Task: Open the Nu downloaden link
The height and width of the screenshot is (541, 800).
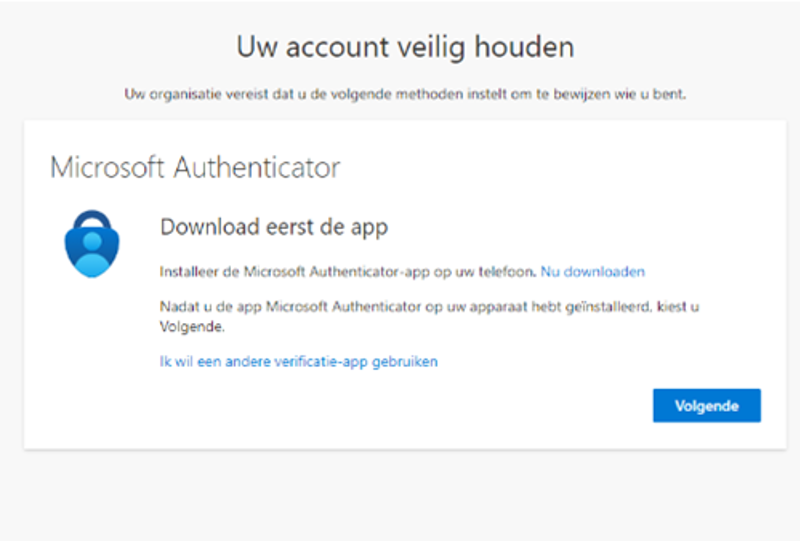Action: pyautogui.click(x=592, y=271)
